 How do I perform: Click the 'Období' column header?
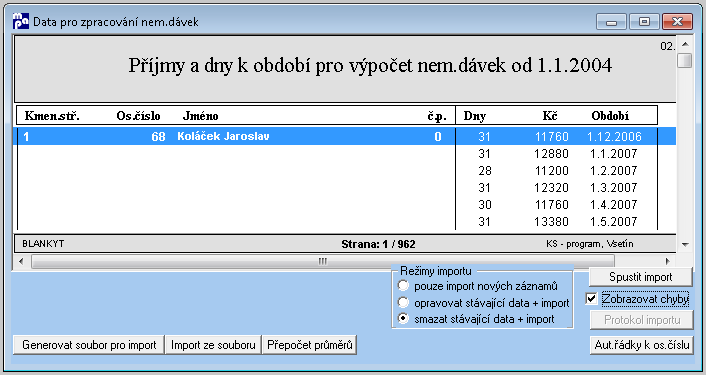pos(610,116)
